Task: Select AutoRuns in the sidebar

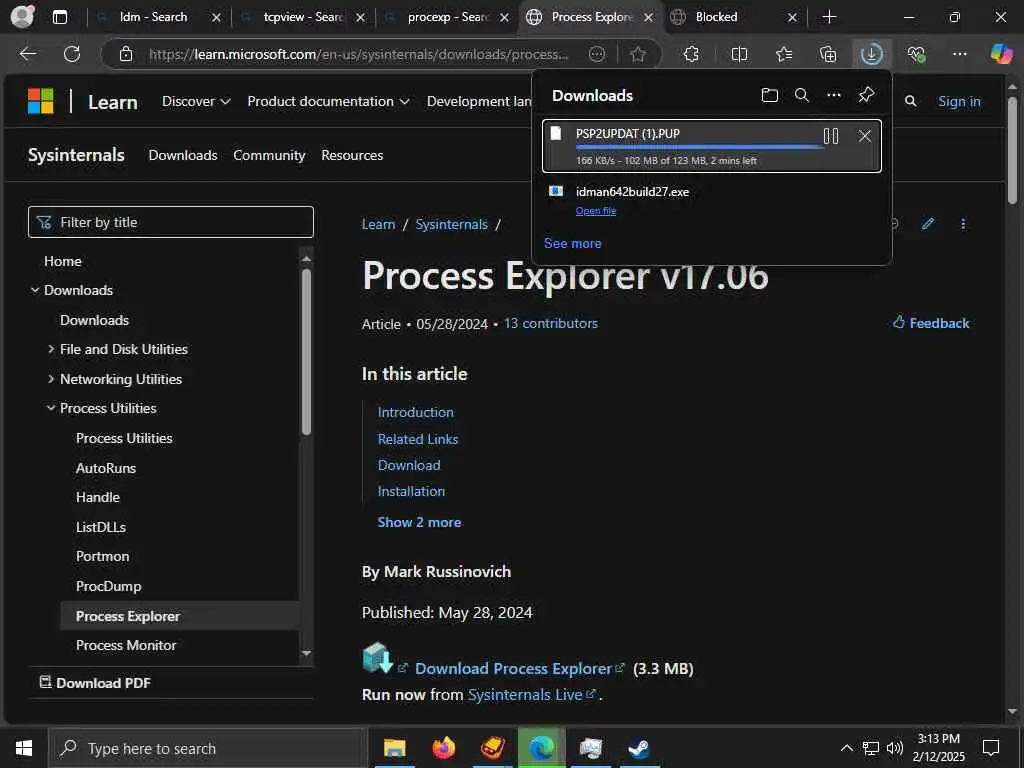Action: (106, 468)
